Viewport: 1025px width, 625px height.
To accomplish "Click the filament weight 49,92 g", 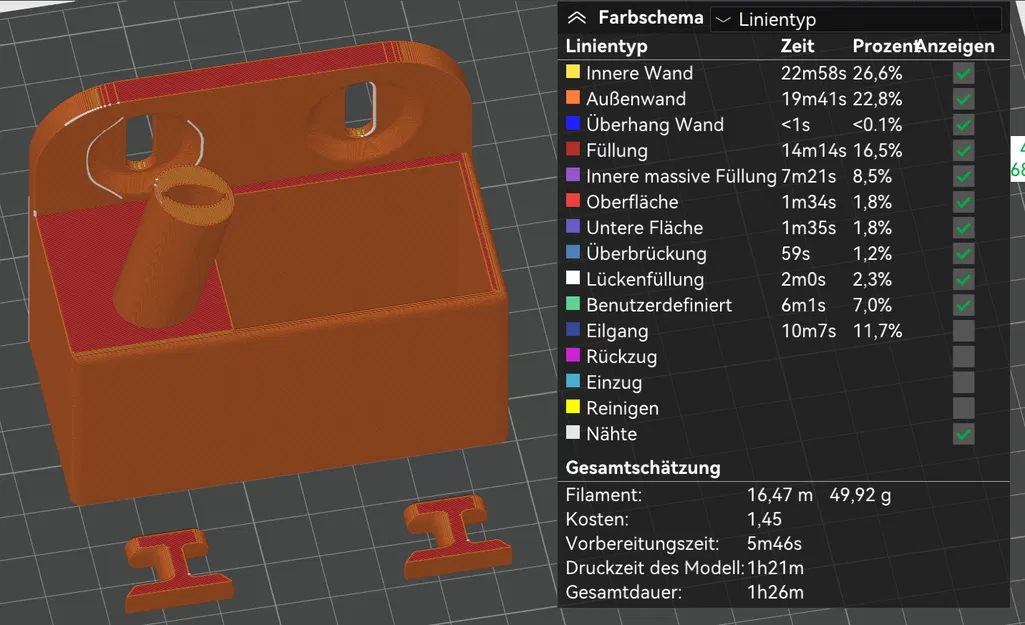I will [x=860, y=495].
